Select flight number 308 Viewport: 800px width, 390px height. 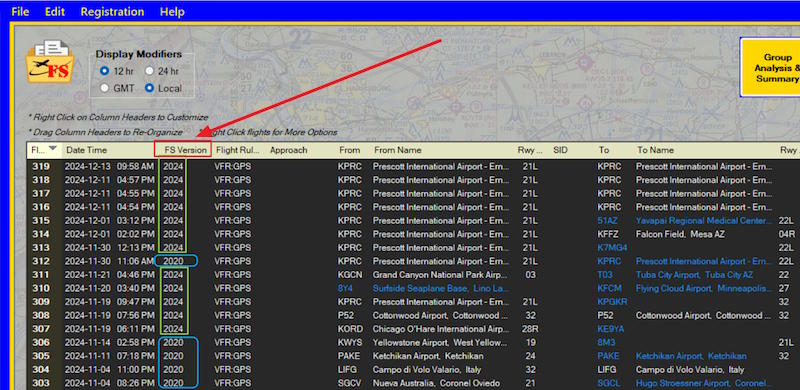click(41, 315)
